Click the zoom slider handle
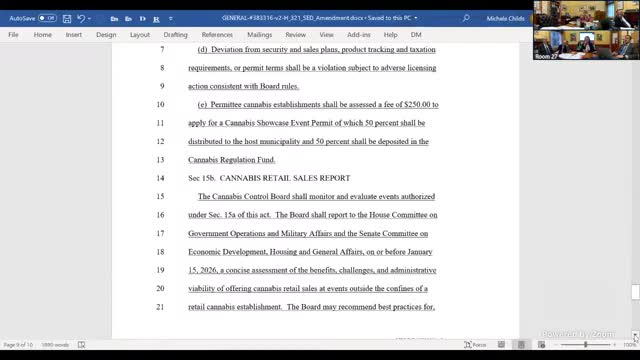This screenshot has height=360, width=640. click(x=586, y=345)
